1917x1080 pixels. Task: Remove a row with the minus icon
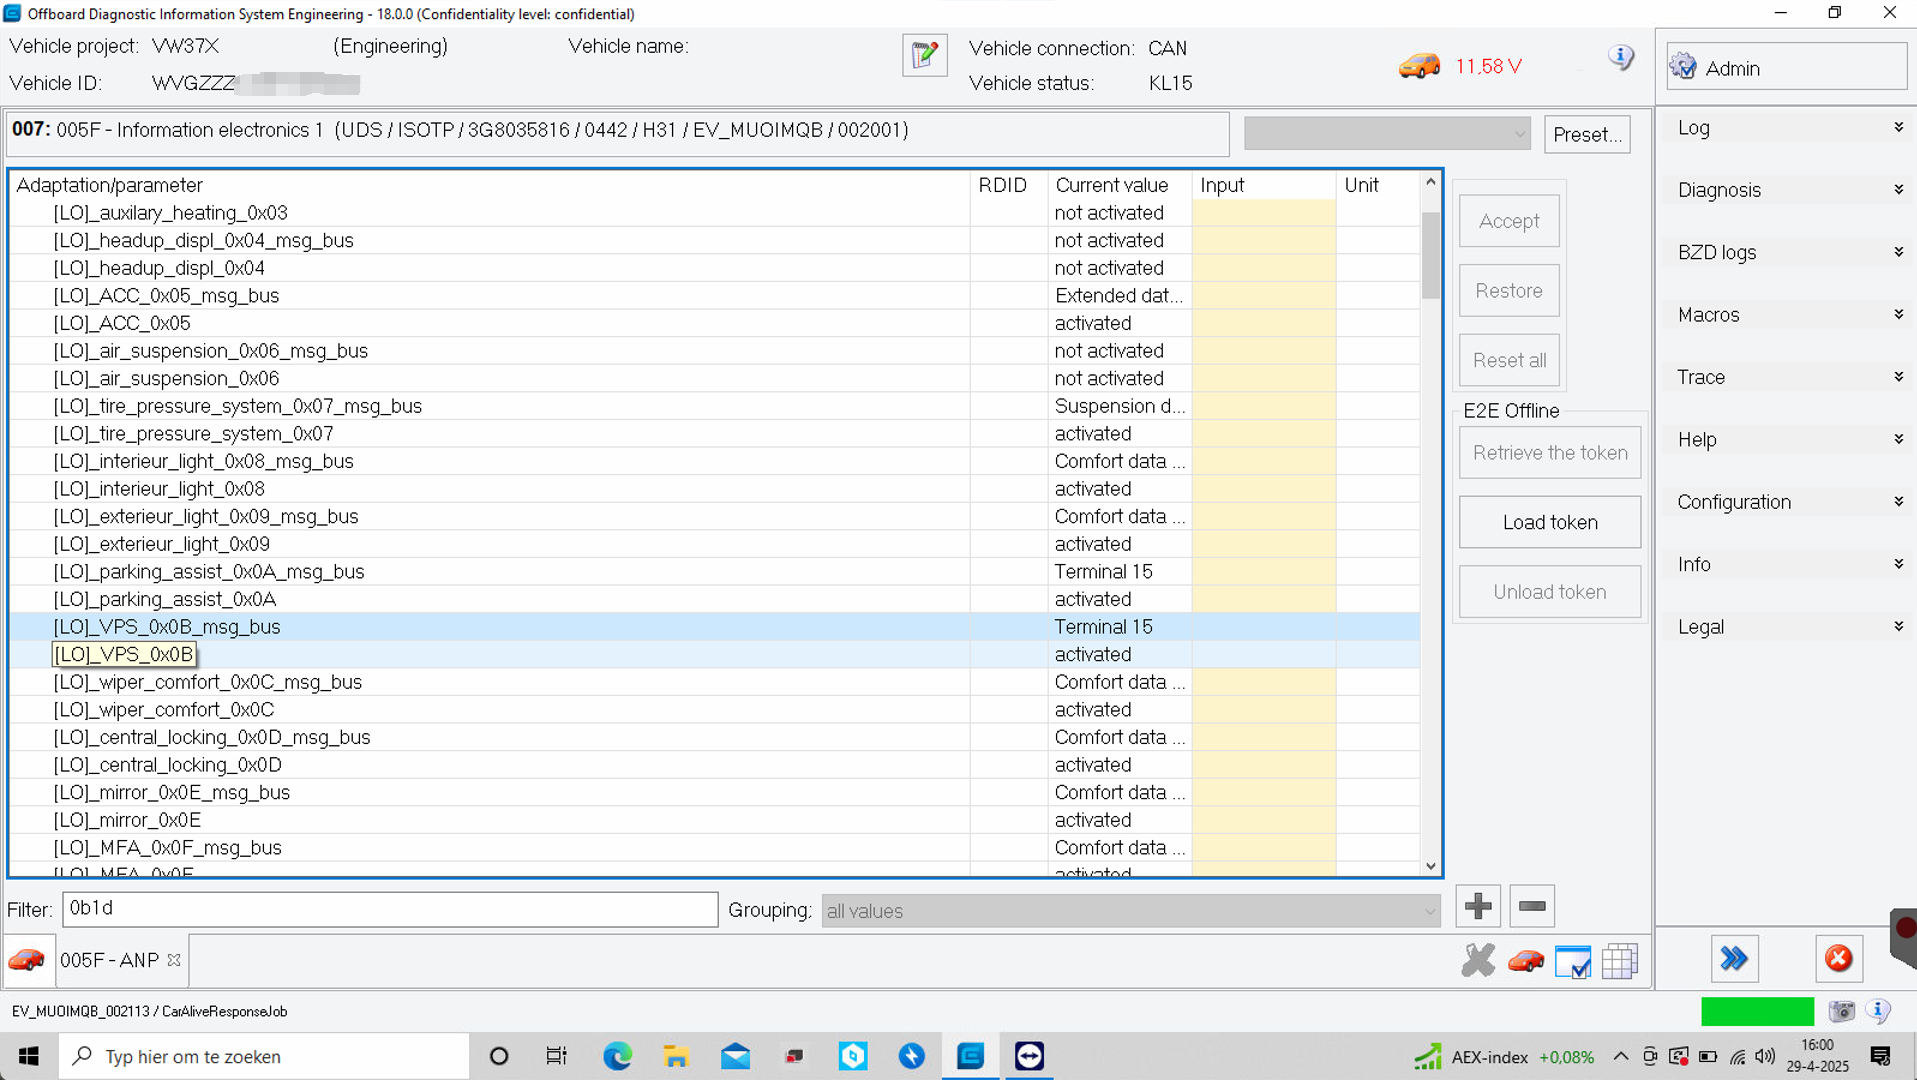click(x=1532, y=906)
